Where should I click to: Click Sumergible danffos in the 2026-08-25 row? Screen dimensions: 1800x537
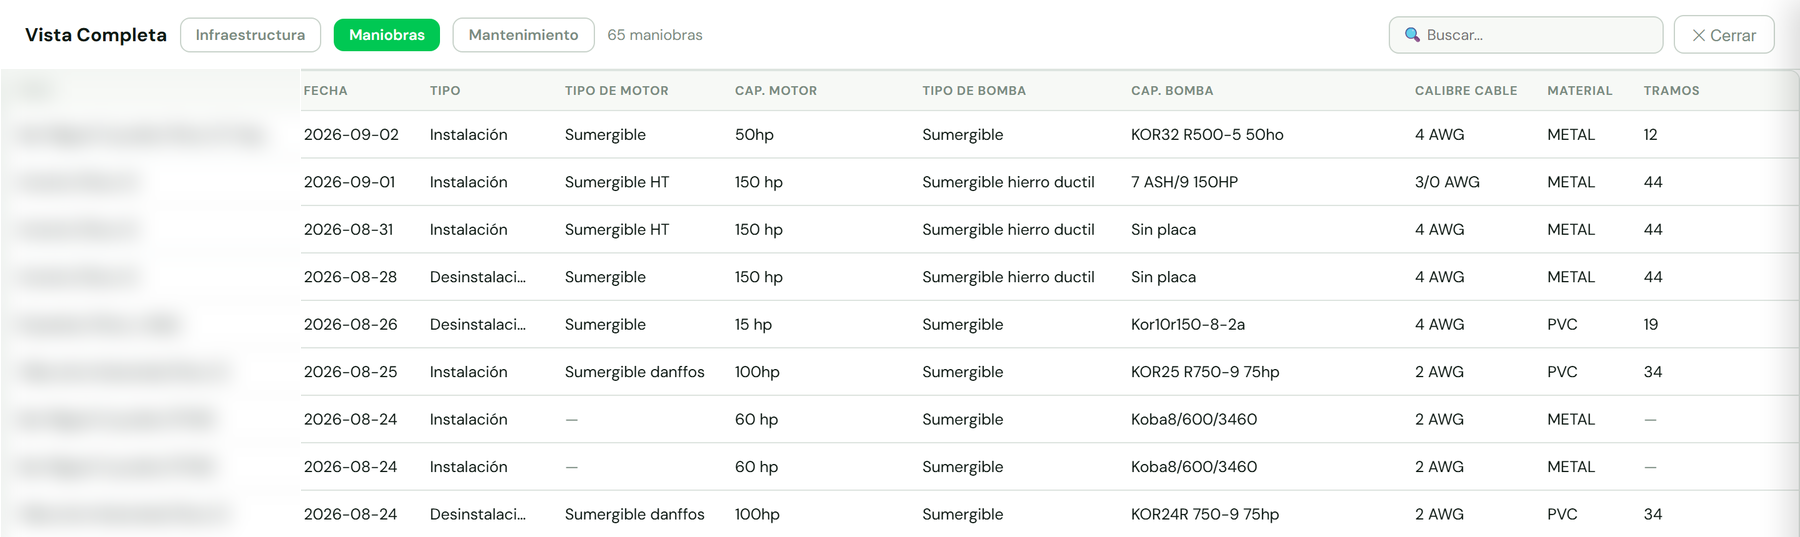[634, 372]
